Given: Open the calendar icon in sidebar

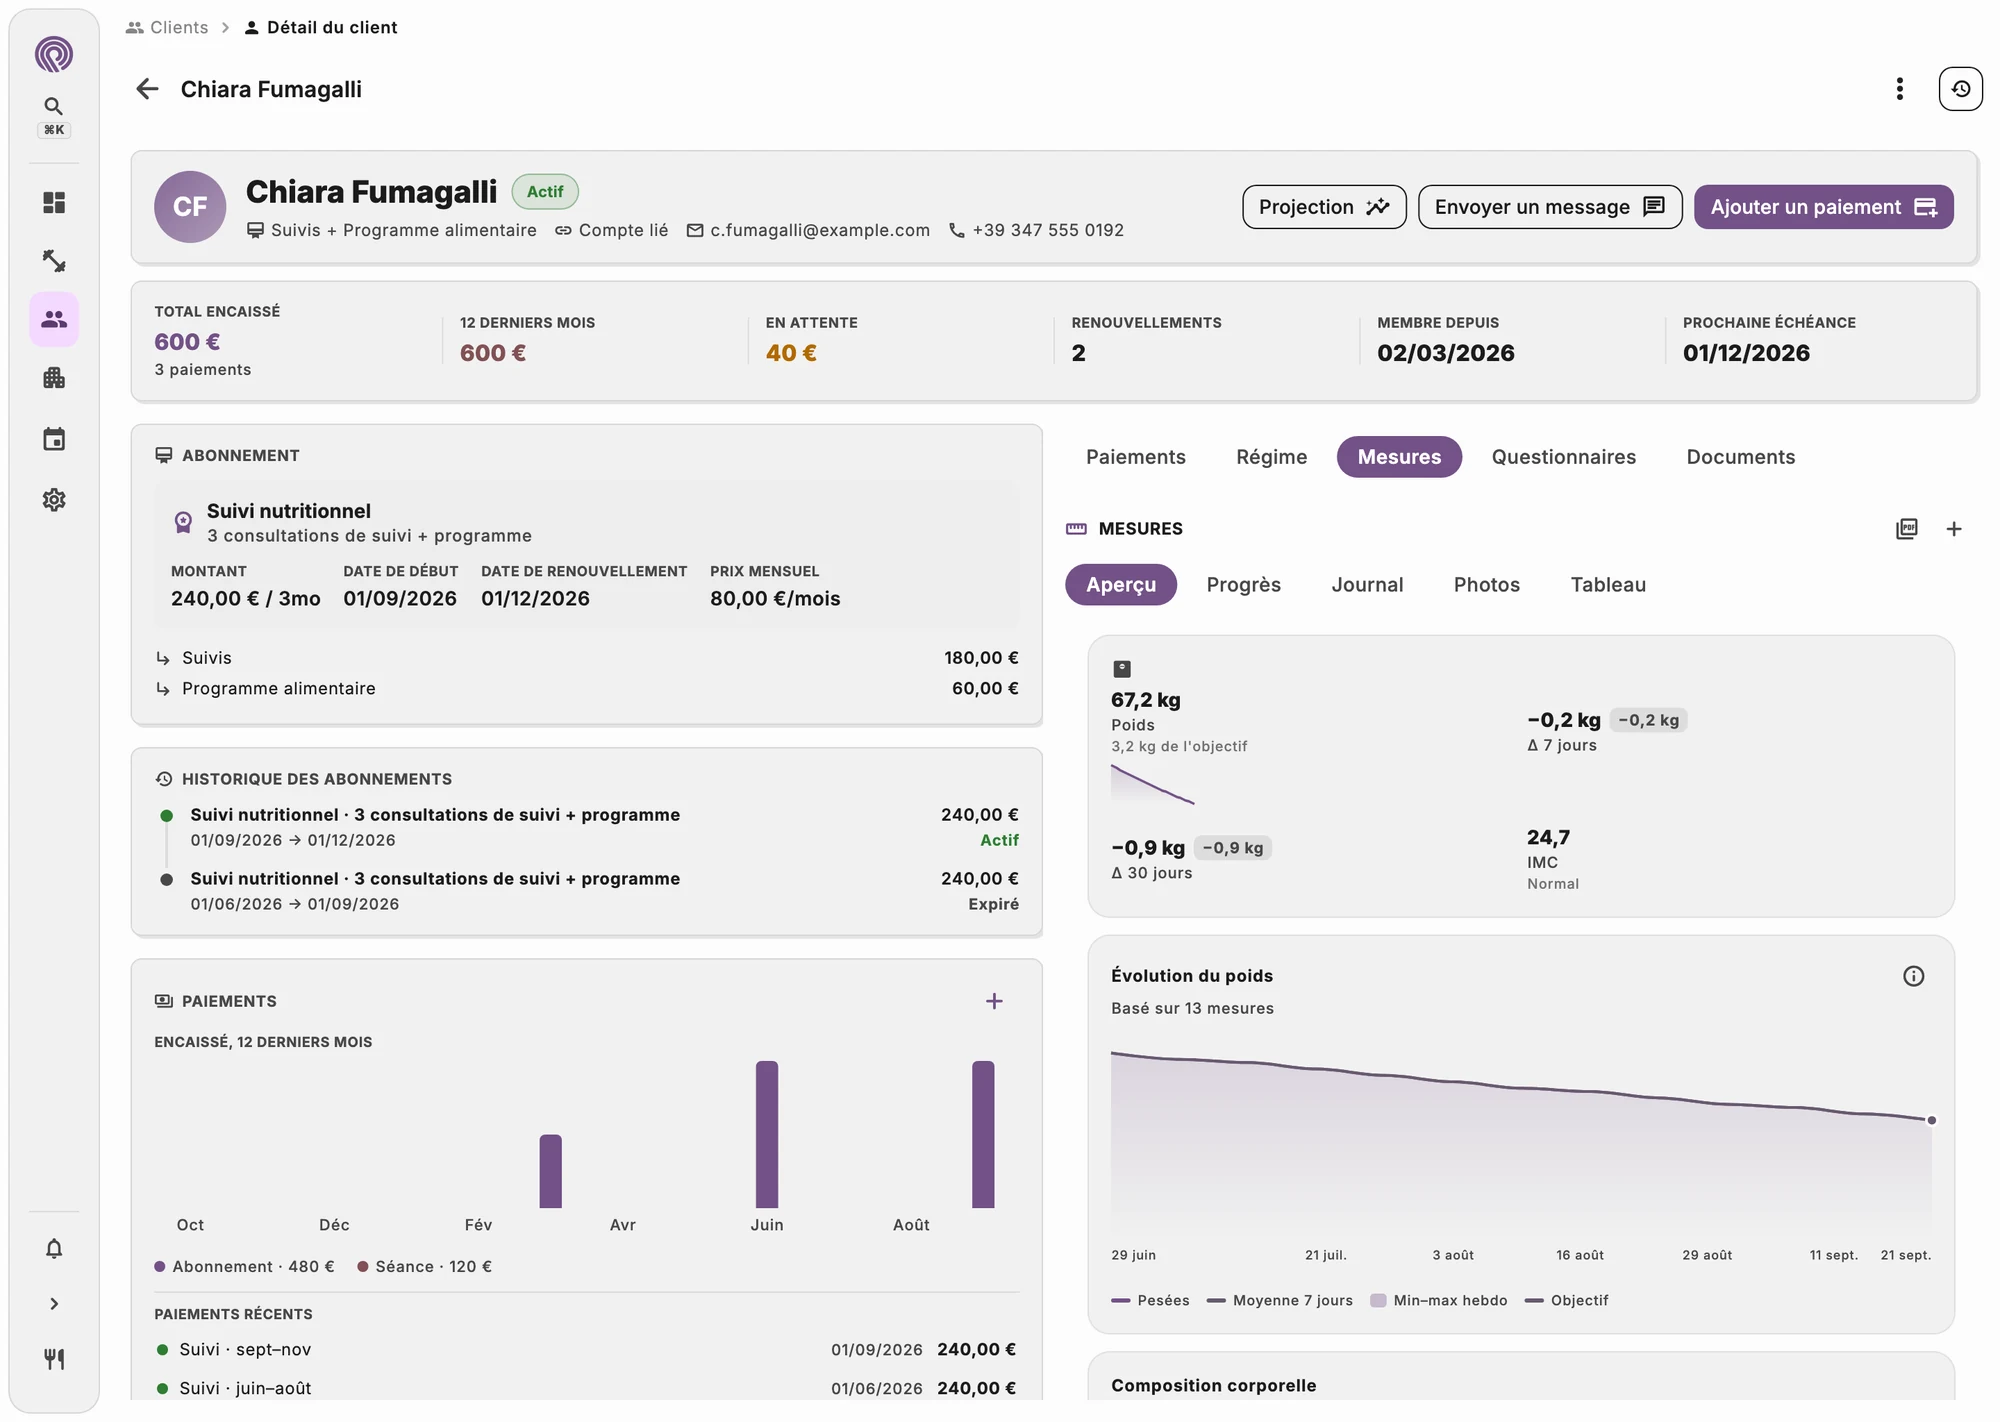Looking at the screenshot, I should 54,439.
